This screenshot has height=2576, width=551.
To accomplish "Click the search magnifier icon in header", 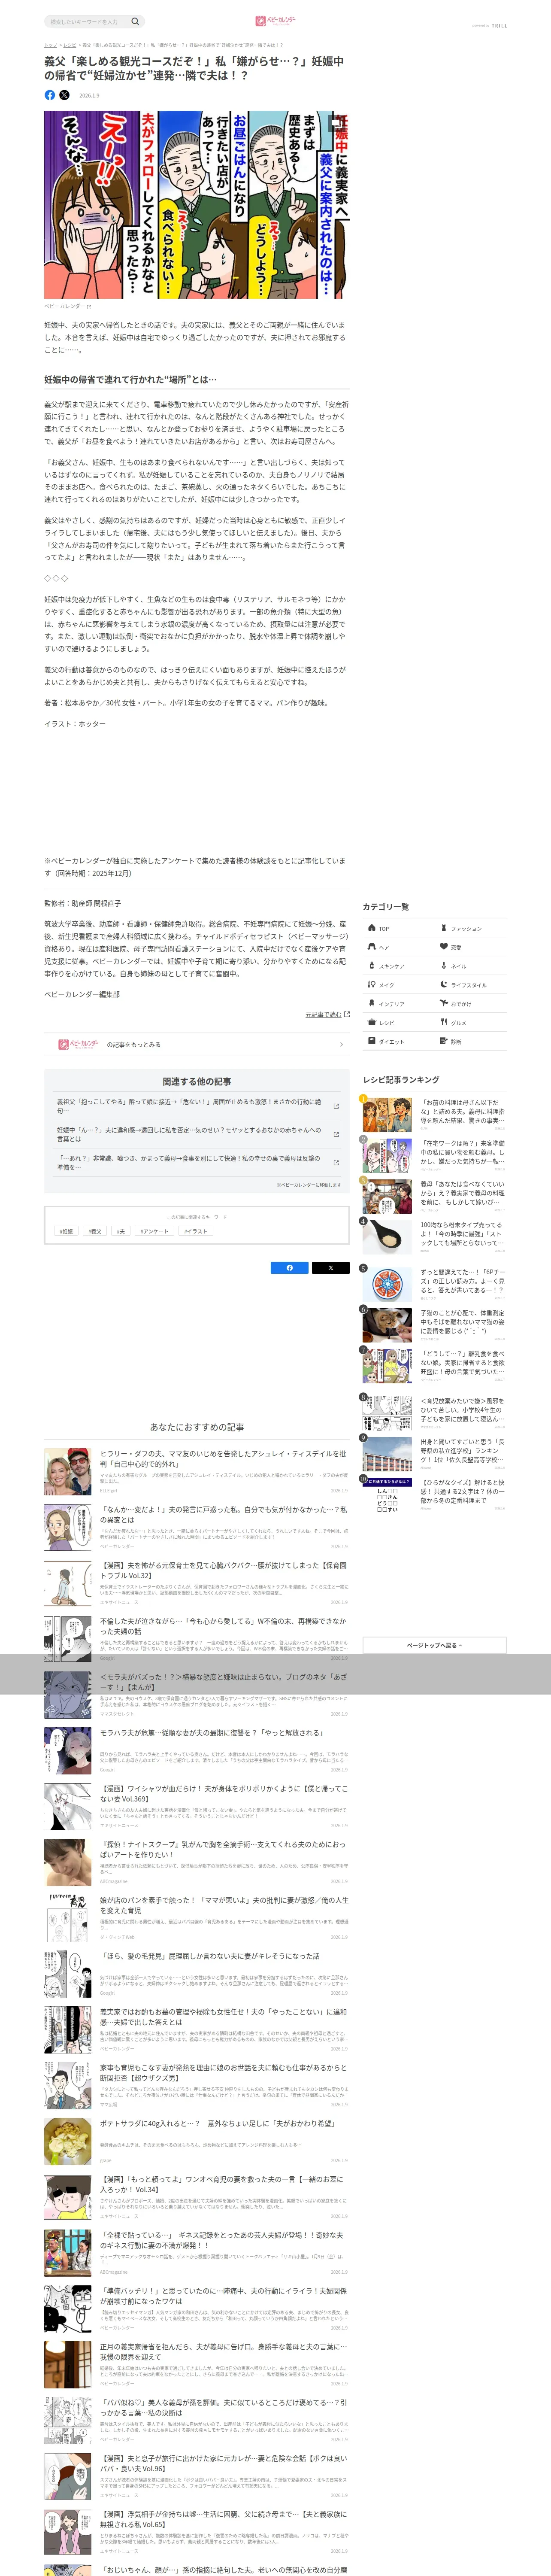I will pos(135,21).
